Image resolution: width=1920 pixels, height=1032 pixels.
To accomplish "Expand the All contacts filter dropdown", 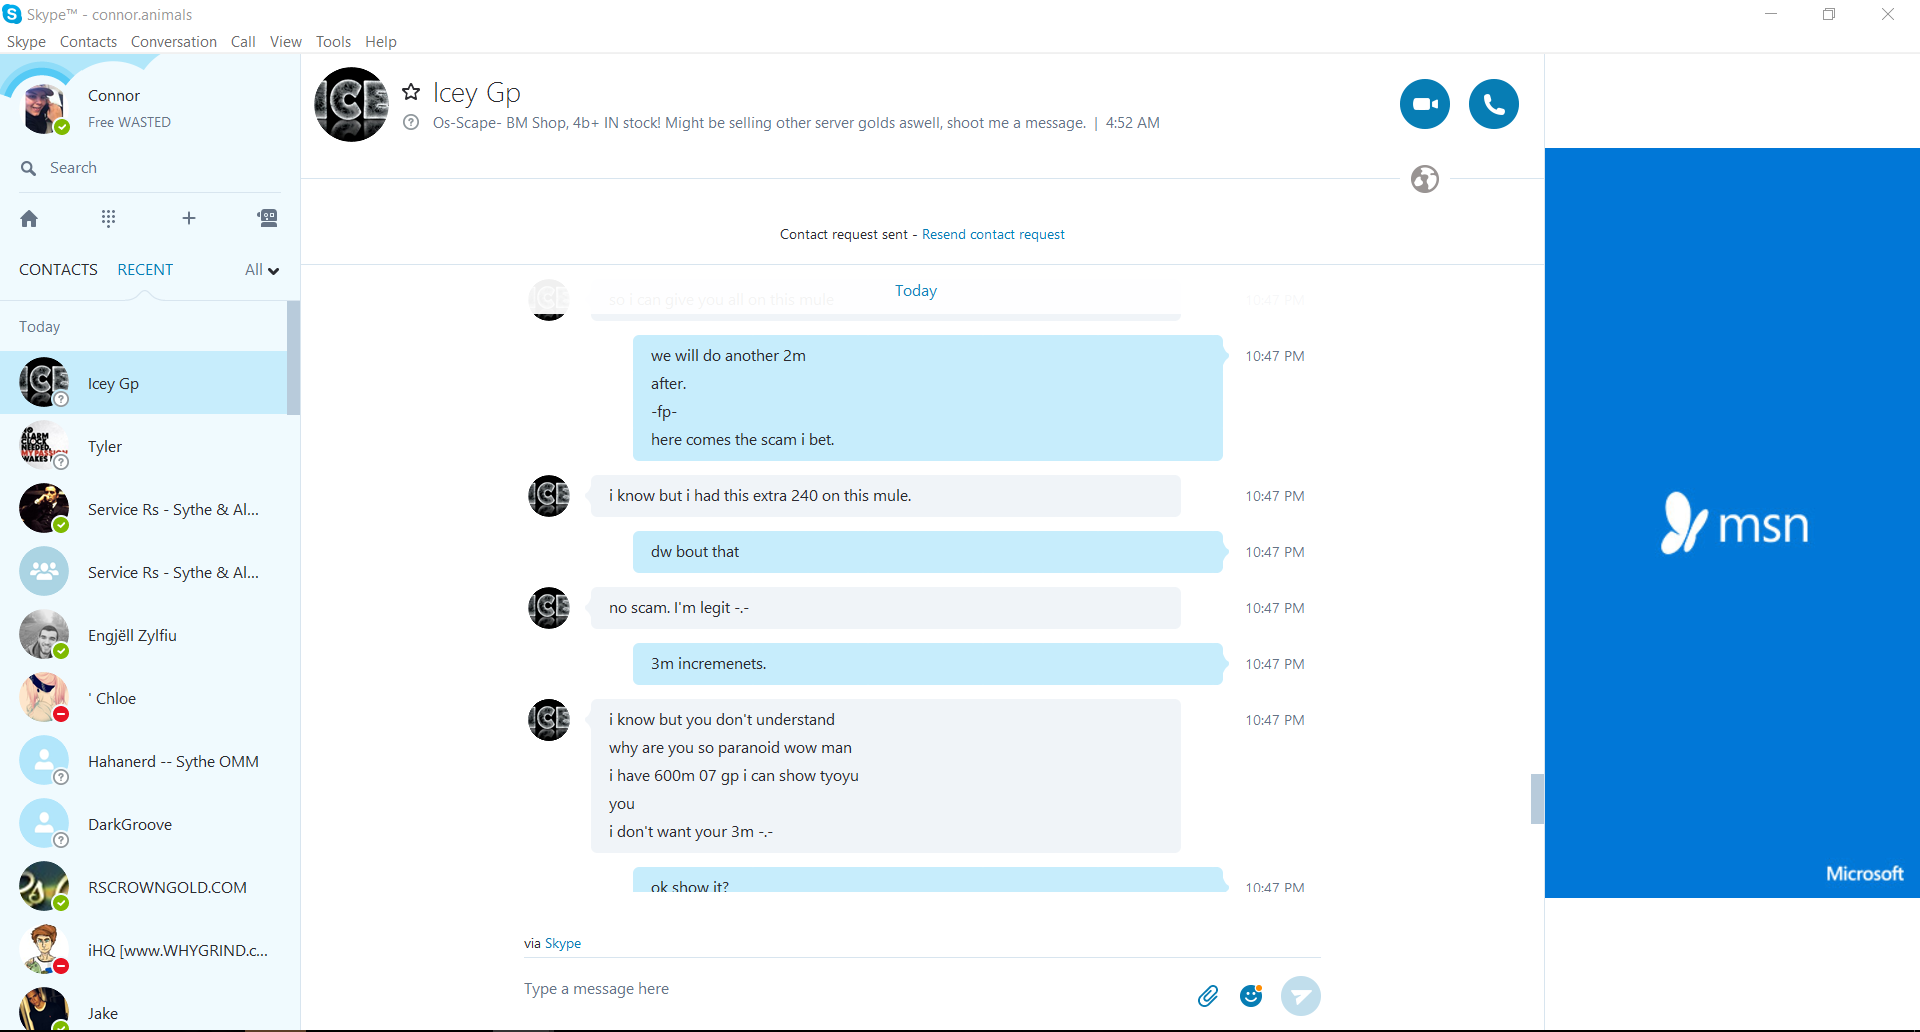I will [x=262, y=270].
